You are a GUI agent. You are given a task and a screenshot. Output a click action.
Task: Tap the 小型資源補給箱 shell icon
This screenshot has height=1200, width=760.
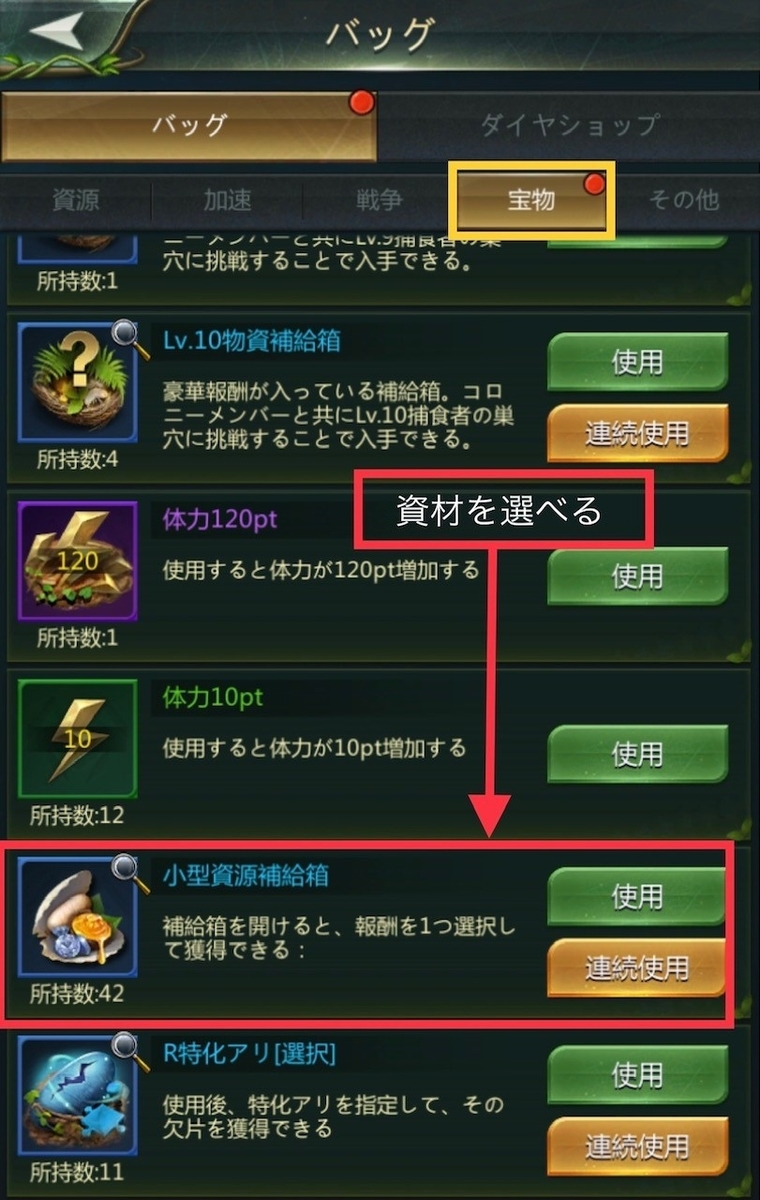78,917
